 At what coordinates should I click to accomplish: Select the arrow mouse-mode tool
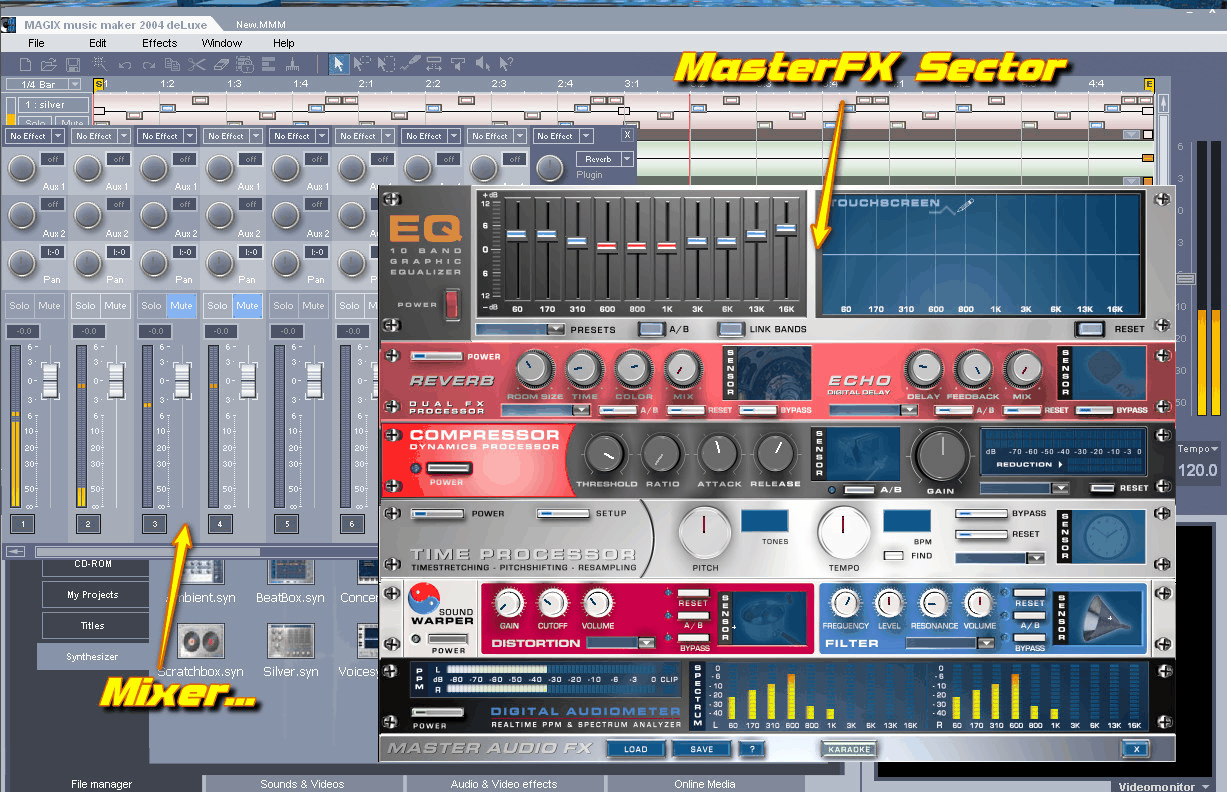[339, 64]
